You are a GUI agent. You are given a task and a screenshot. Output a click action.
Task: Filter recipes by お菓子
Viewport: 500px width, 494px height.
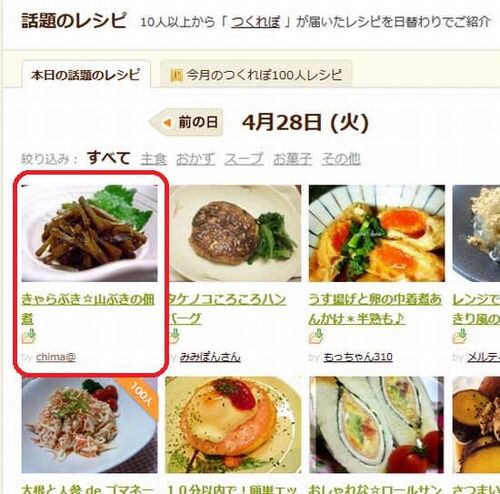[292, 159]
